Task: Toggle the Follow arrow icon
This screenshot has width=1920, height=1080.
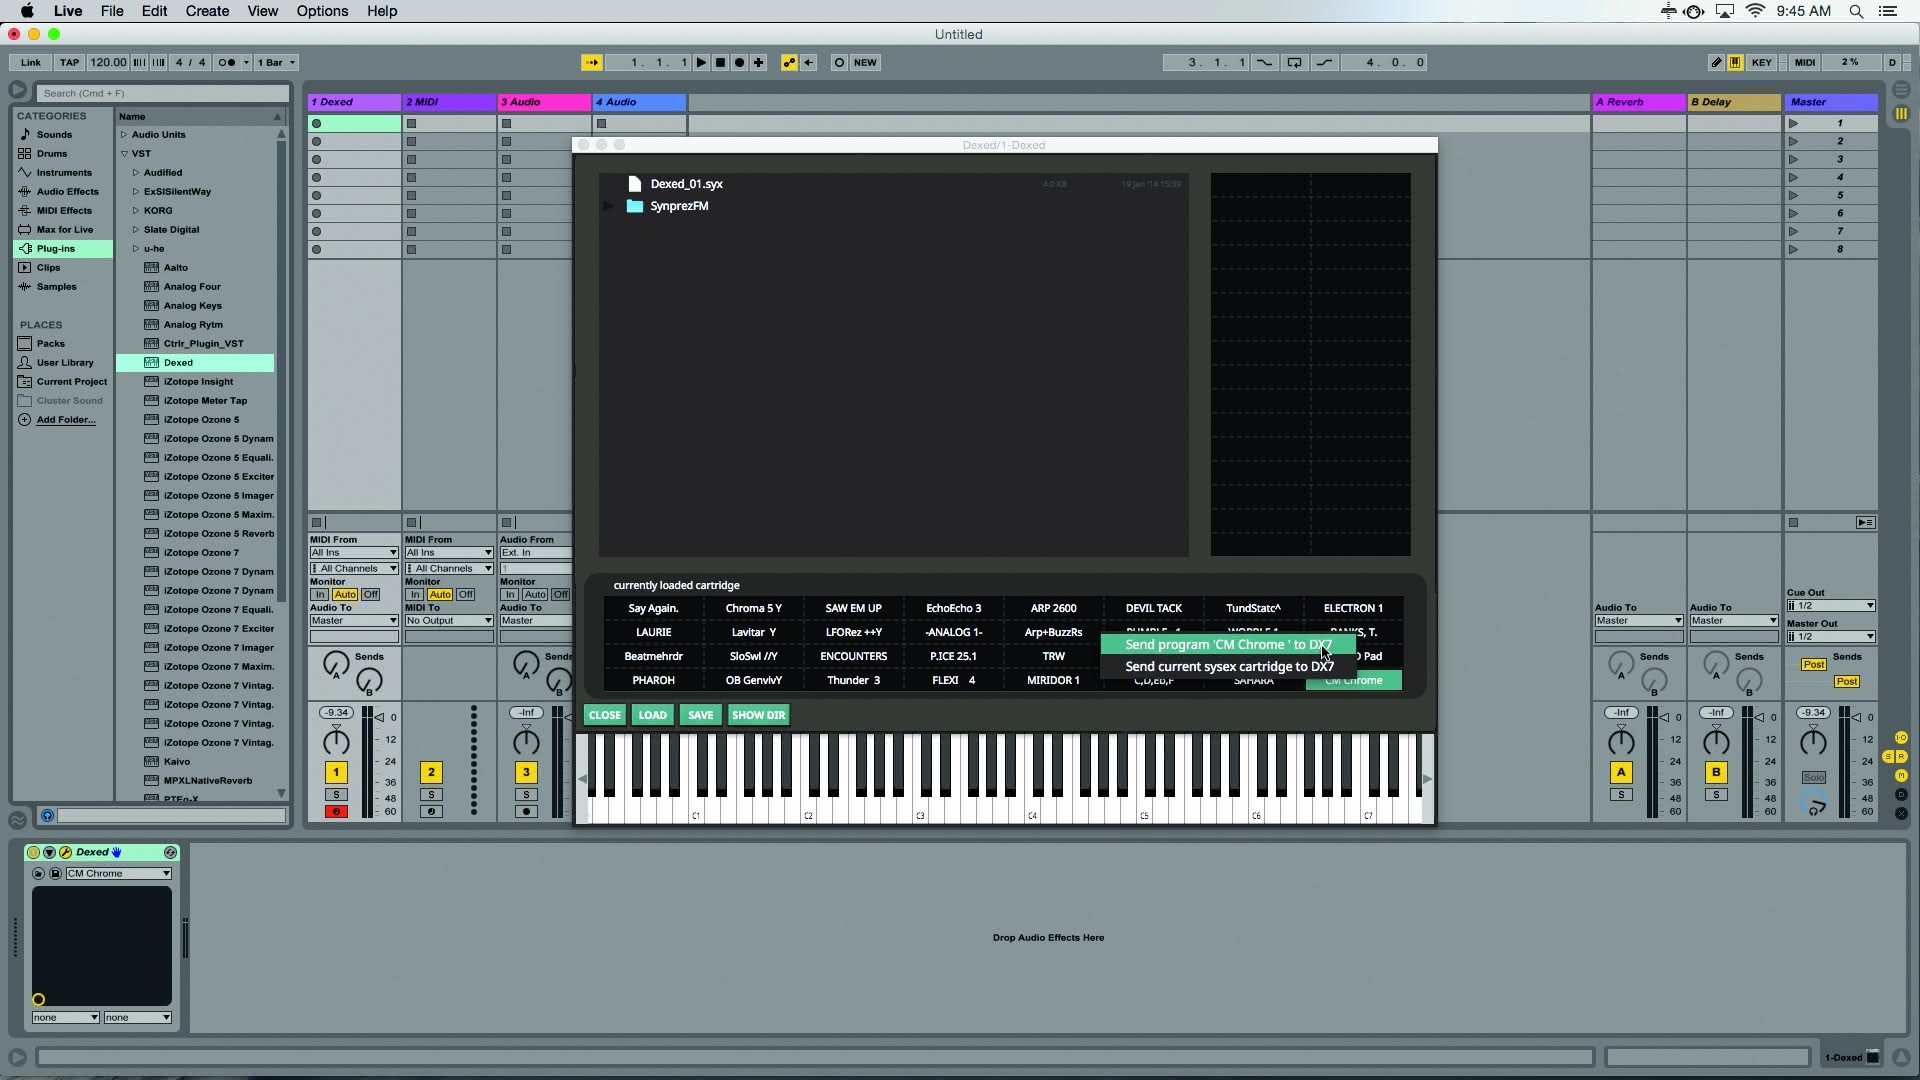Action: [x=592, y=62]
